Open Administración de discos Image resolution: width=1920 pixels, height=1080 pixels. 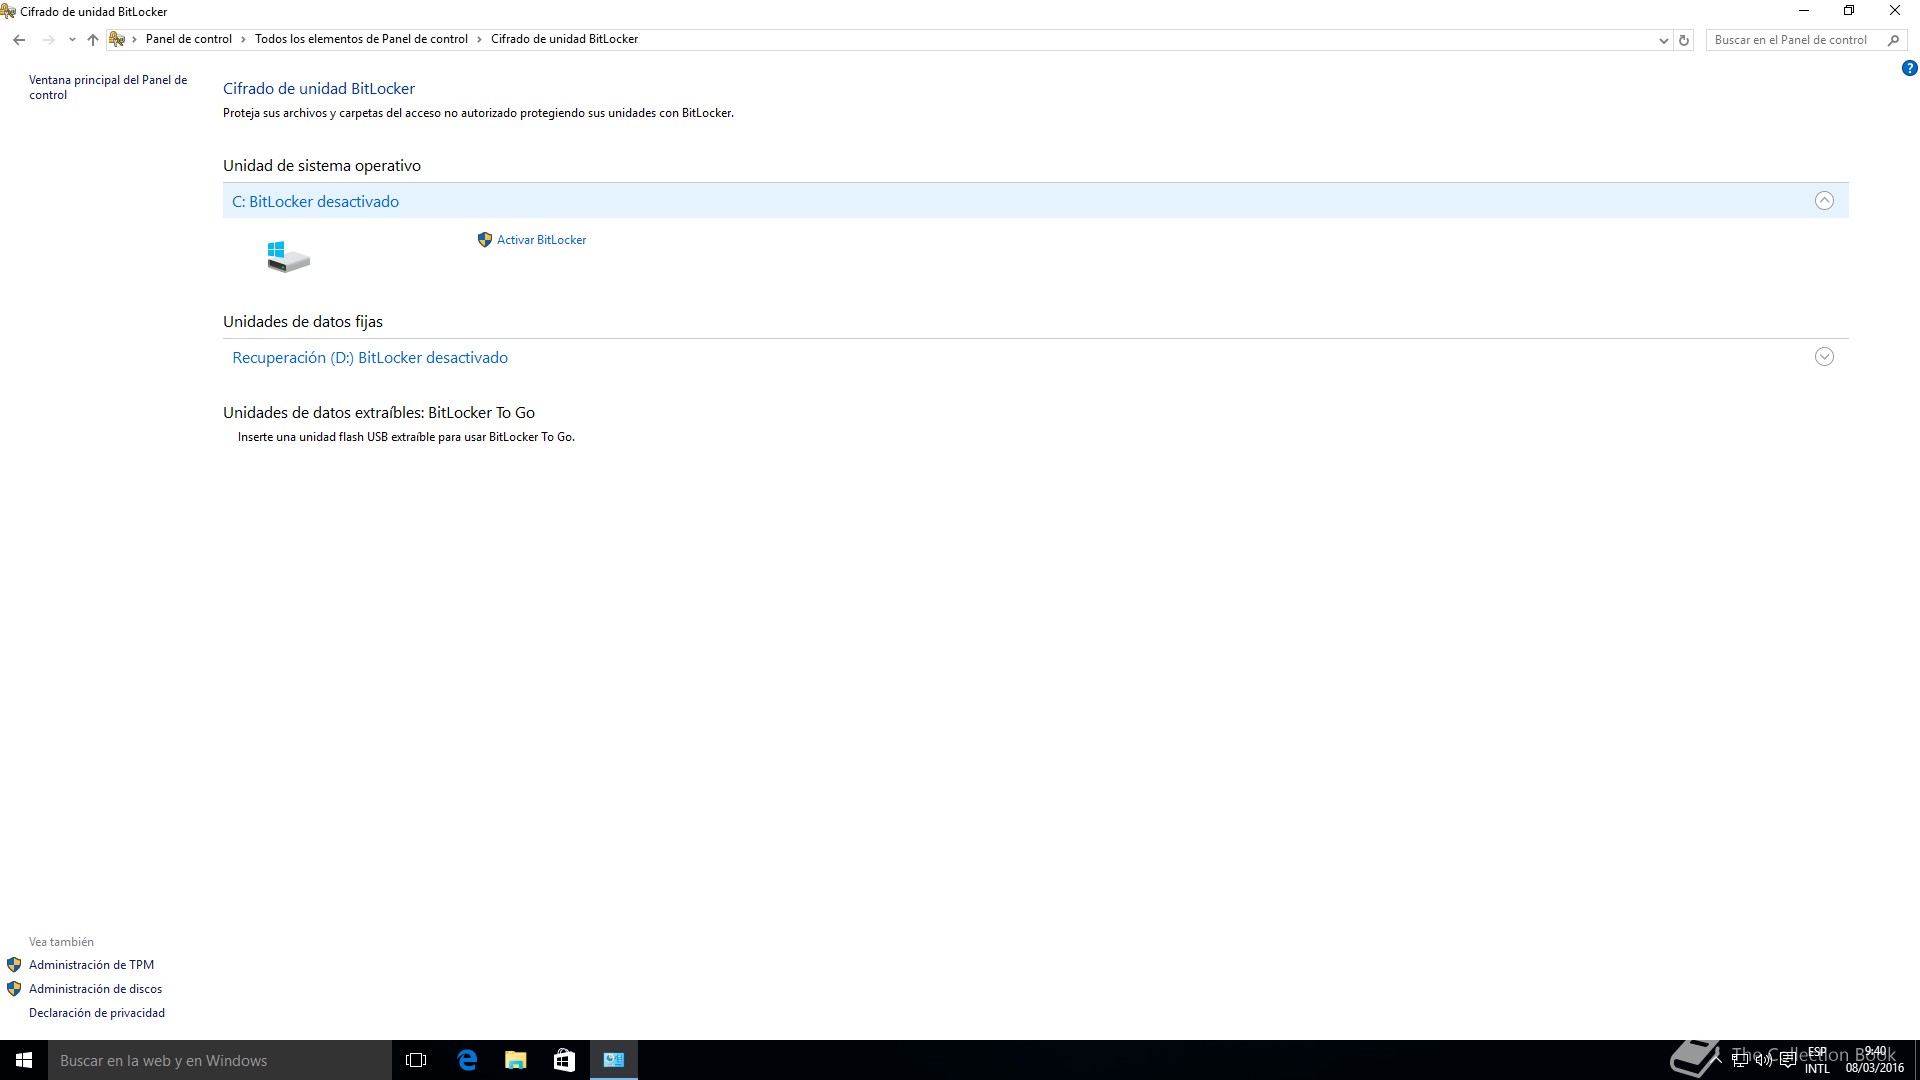click(95, 989)
